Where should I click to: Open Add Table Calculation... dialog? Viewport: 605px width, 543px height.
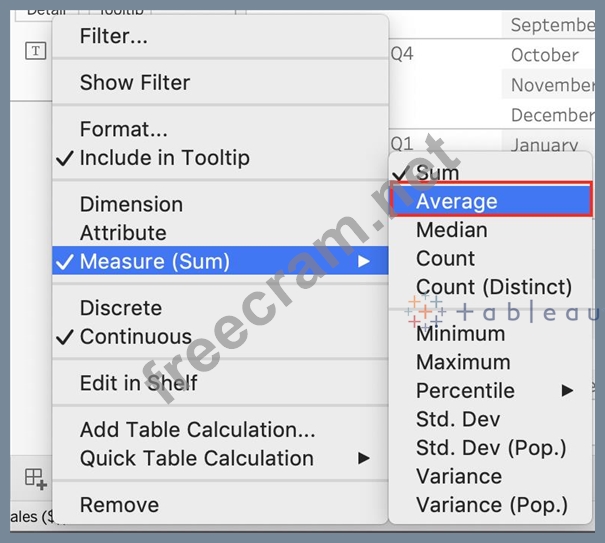click(197, 430)
